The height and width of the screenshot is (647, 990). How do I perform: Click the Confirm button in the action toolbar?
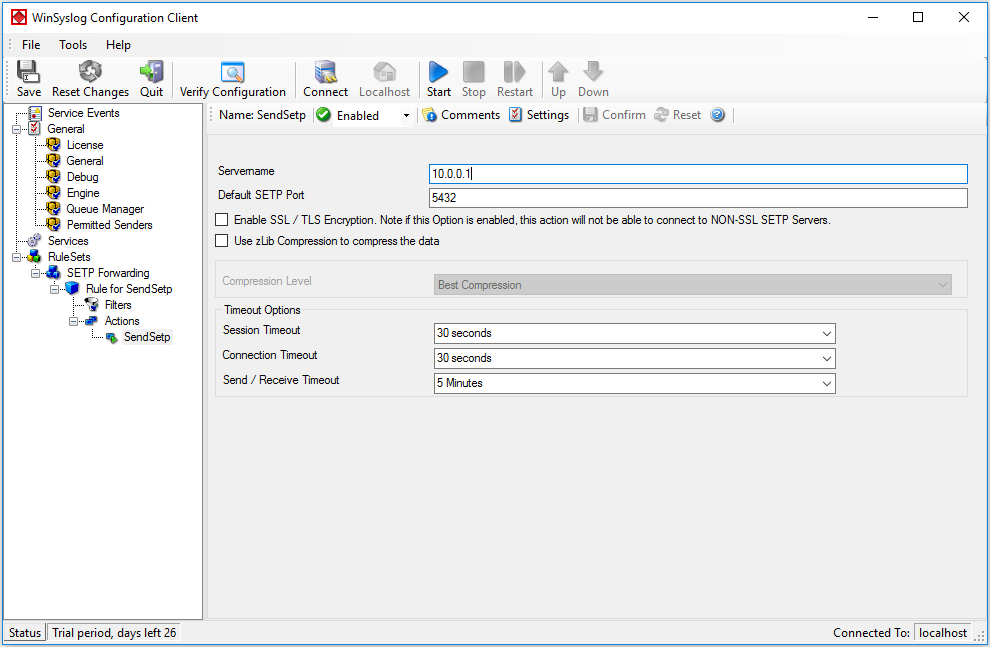point(615,115)
